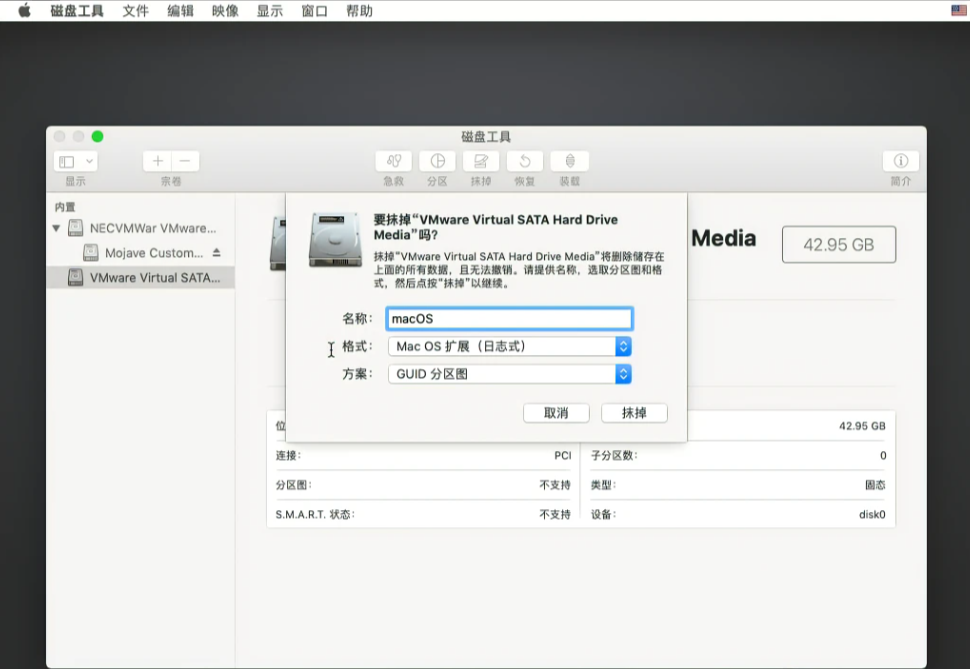Open the 方案 scheme dropdown
970x669 pixels.
pos(510,374)
